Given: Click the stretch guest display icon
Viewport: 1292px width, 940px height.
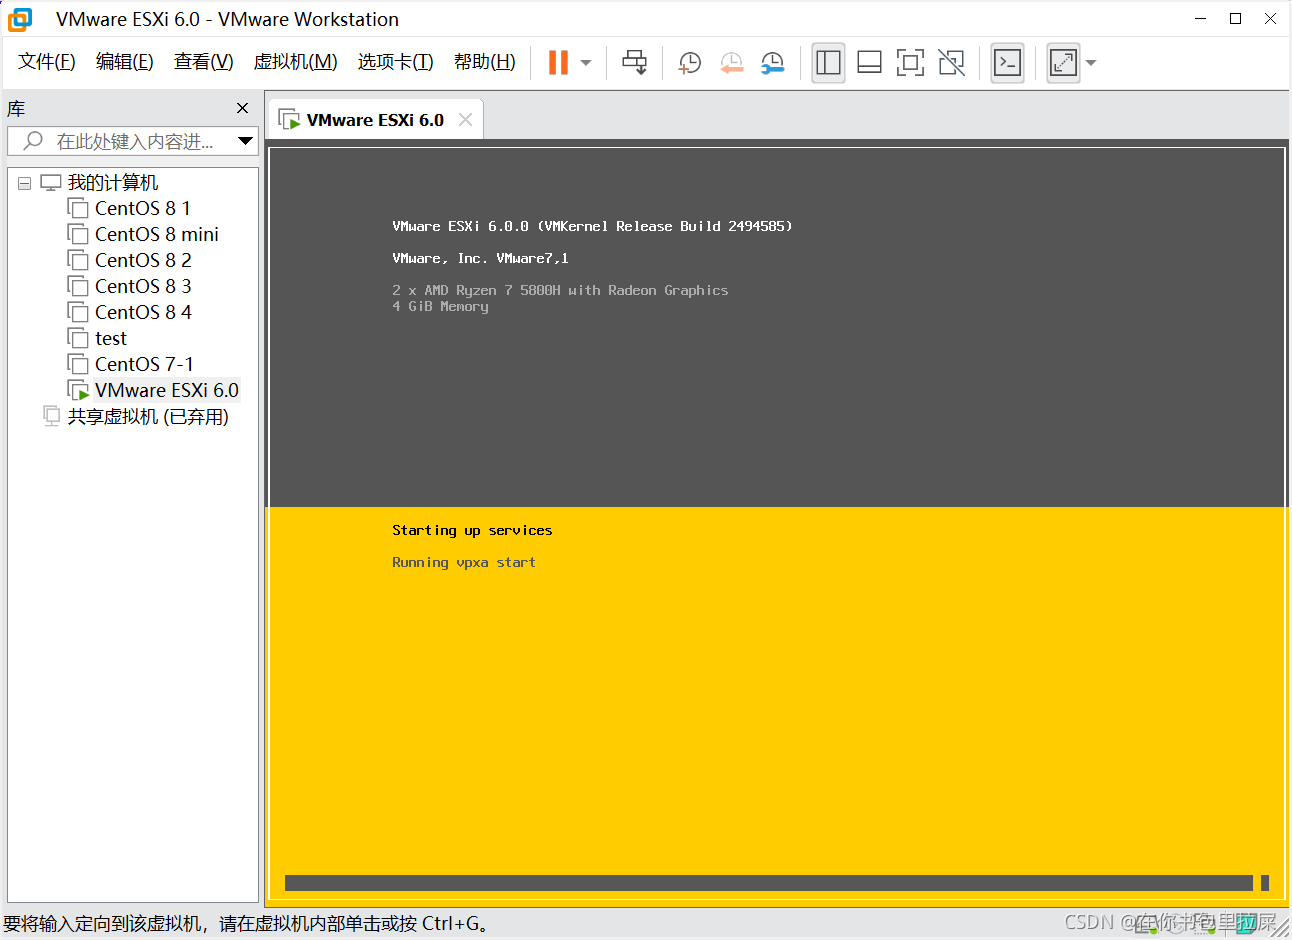Looking at the screenshot, I should tap(1063, 63).
